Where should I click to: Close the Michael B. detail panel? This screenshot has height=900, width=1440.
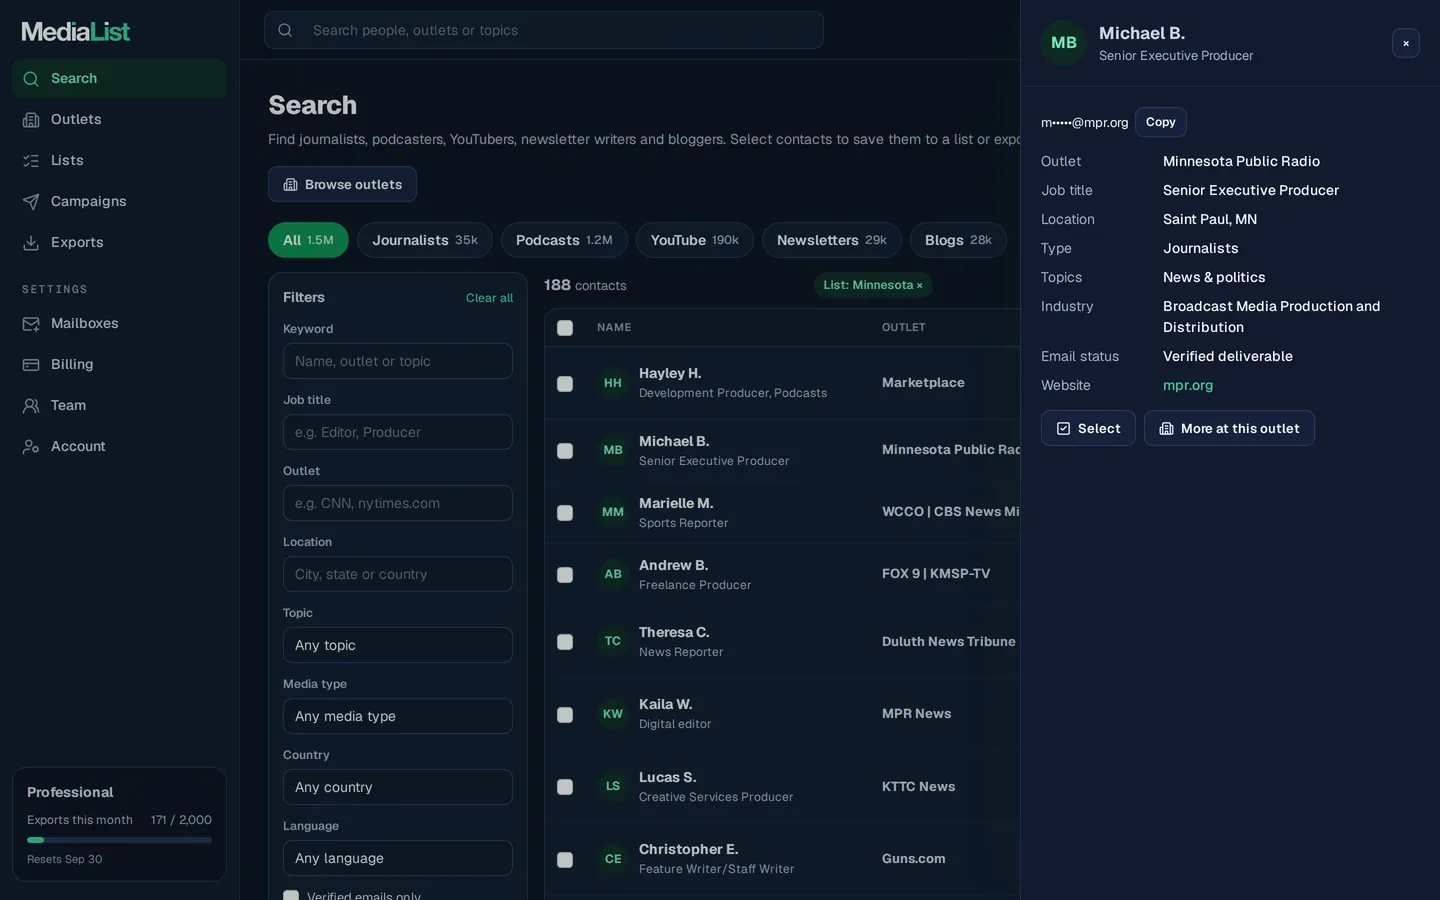pyautogui.click(x=1406, y=43)
